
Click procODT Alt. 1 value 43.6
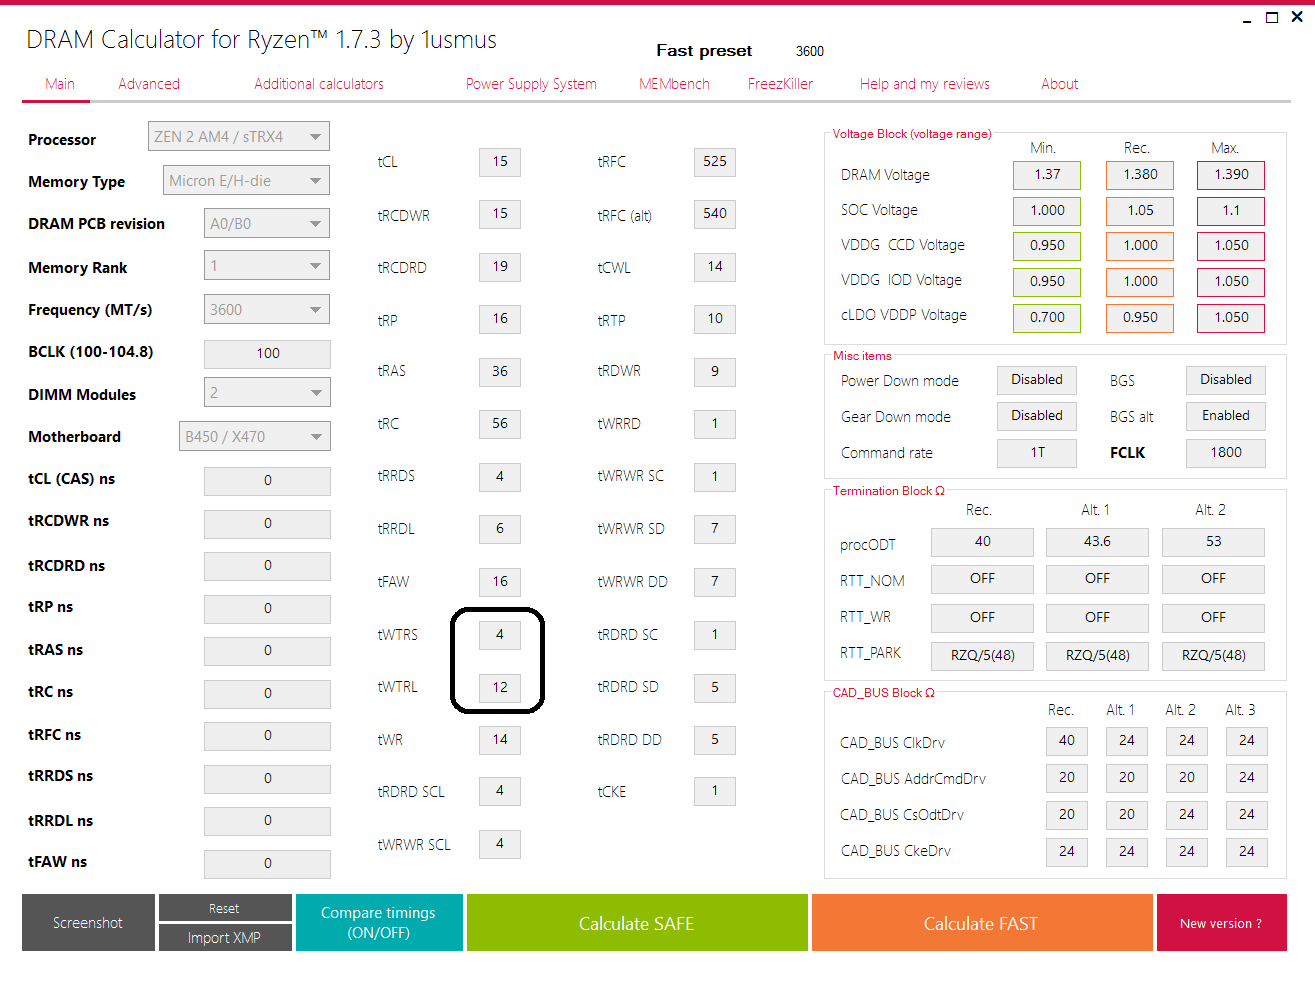point(1097,542)
